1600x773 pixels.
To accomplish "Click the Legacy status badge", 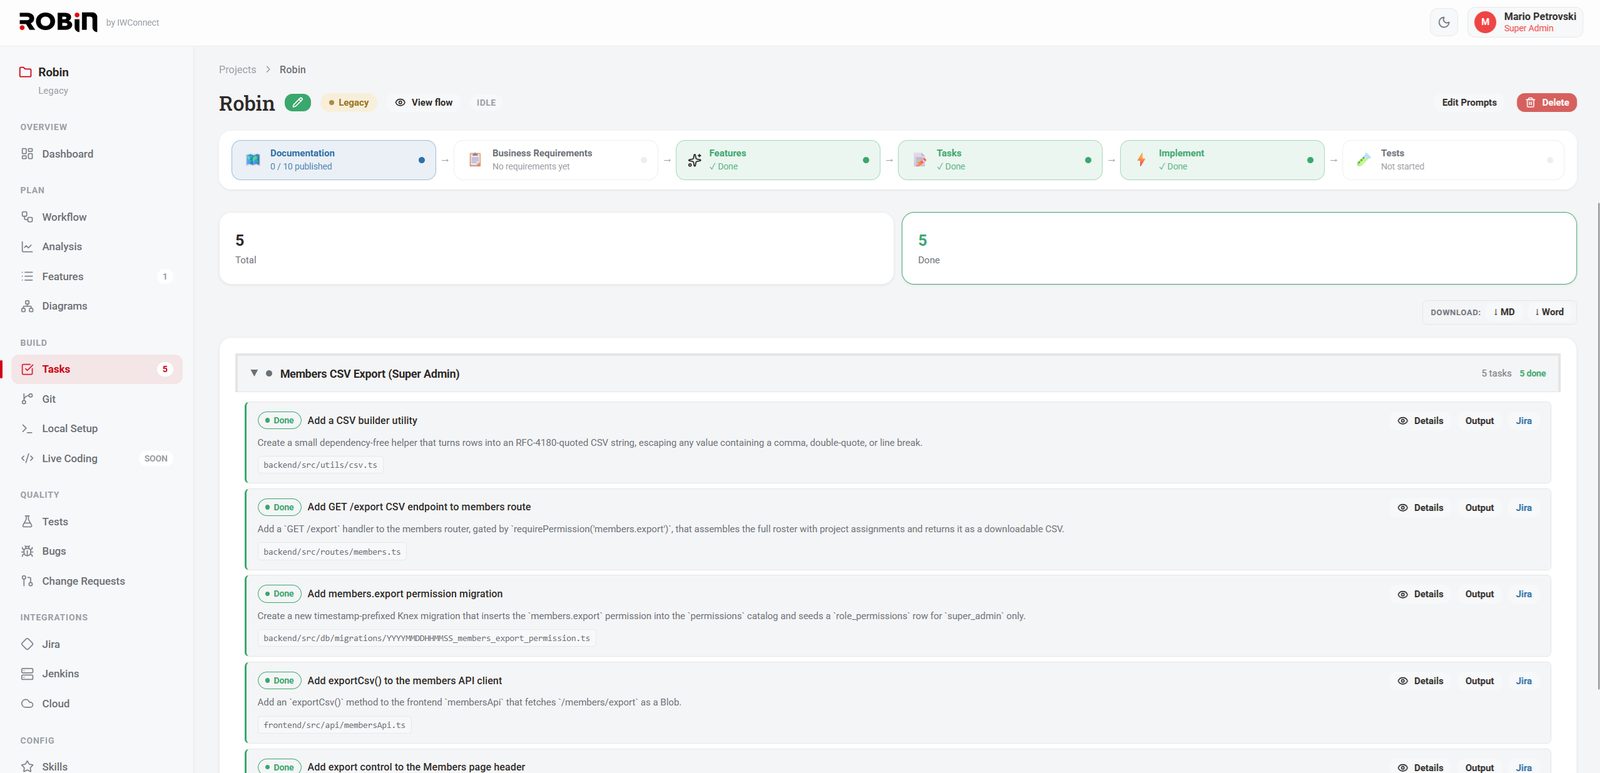I will click(x=348, y=102).
